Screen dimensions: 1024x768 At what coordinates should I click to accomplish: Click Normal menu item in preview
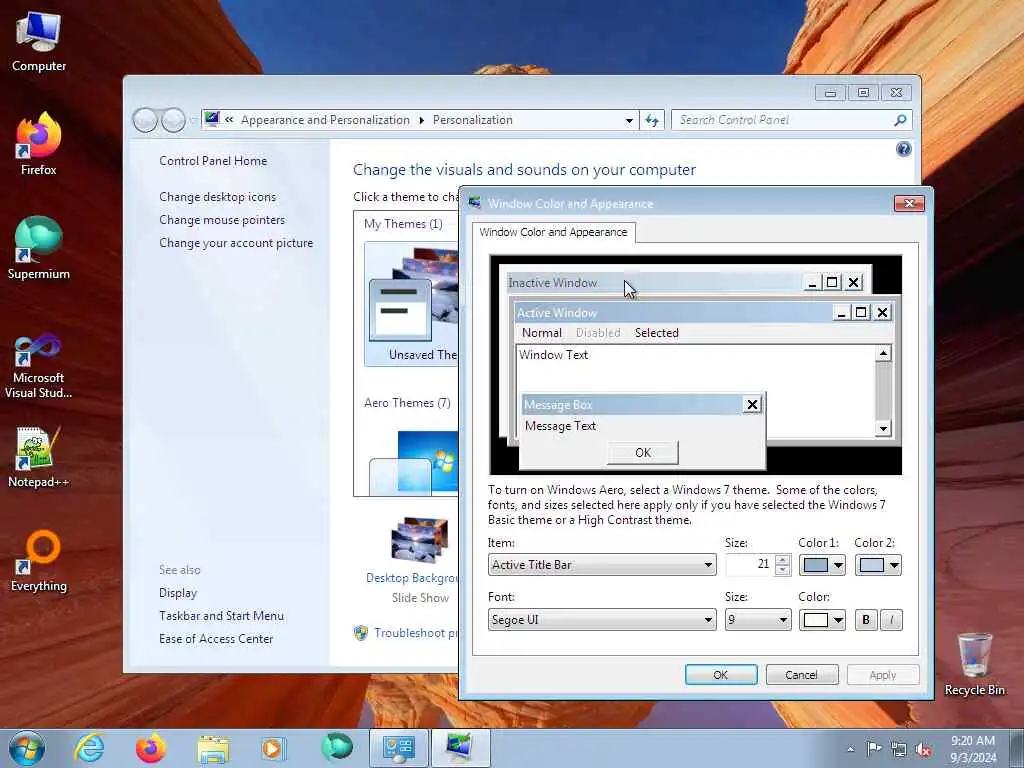coord(541,333)
